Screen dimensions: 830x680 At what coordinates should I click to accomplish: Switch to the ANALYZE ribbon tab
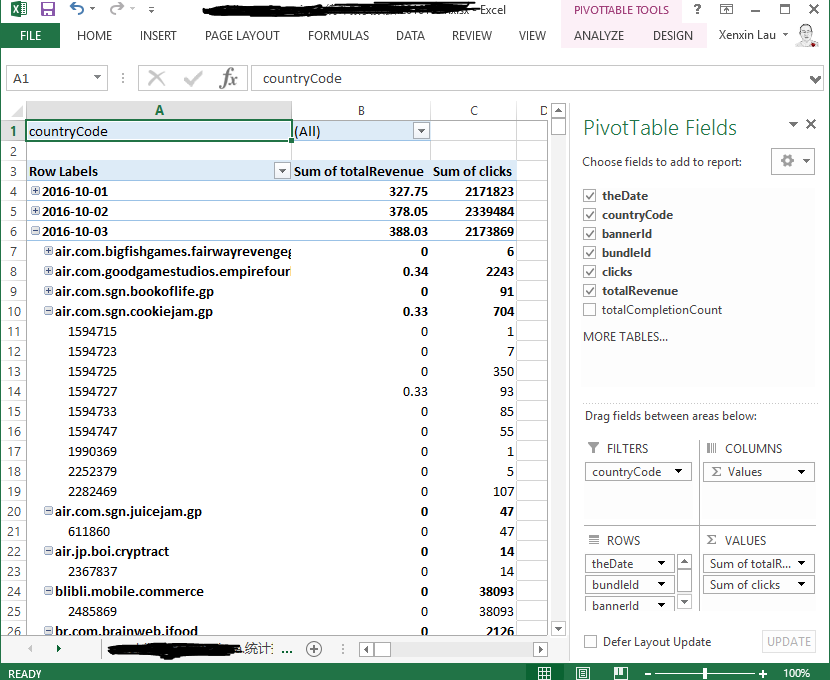coord(599,36)
